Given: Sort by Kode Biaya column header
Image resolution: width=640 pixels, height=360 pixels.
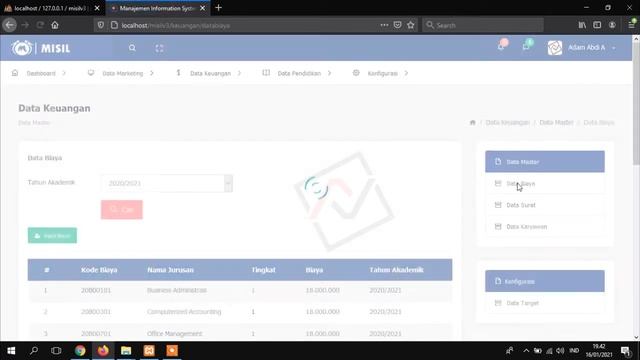Looking at the screenshot, I should [x=99, y=270].
